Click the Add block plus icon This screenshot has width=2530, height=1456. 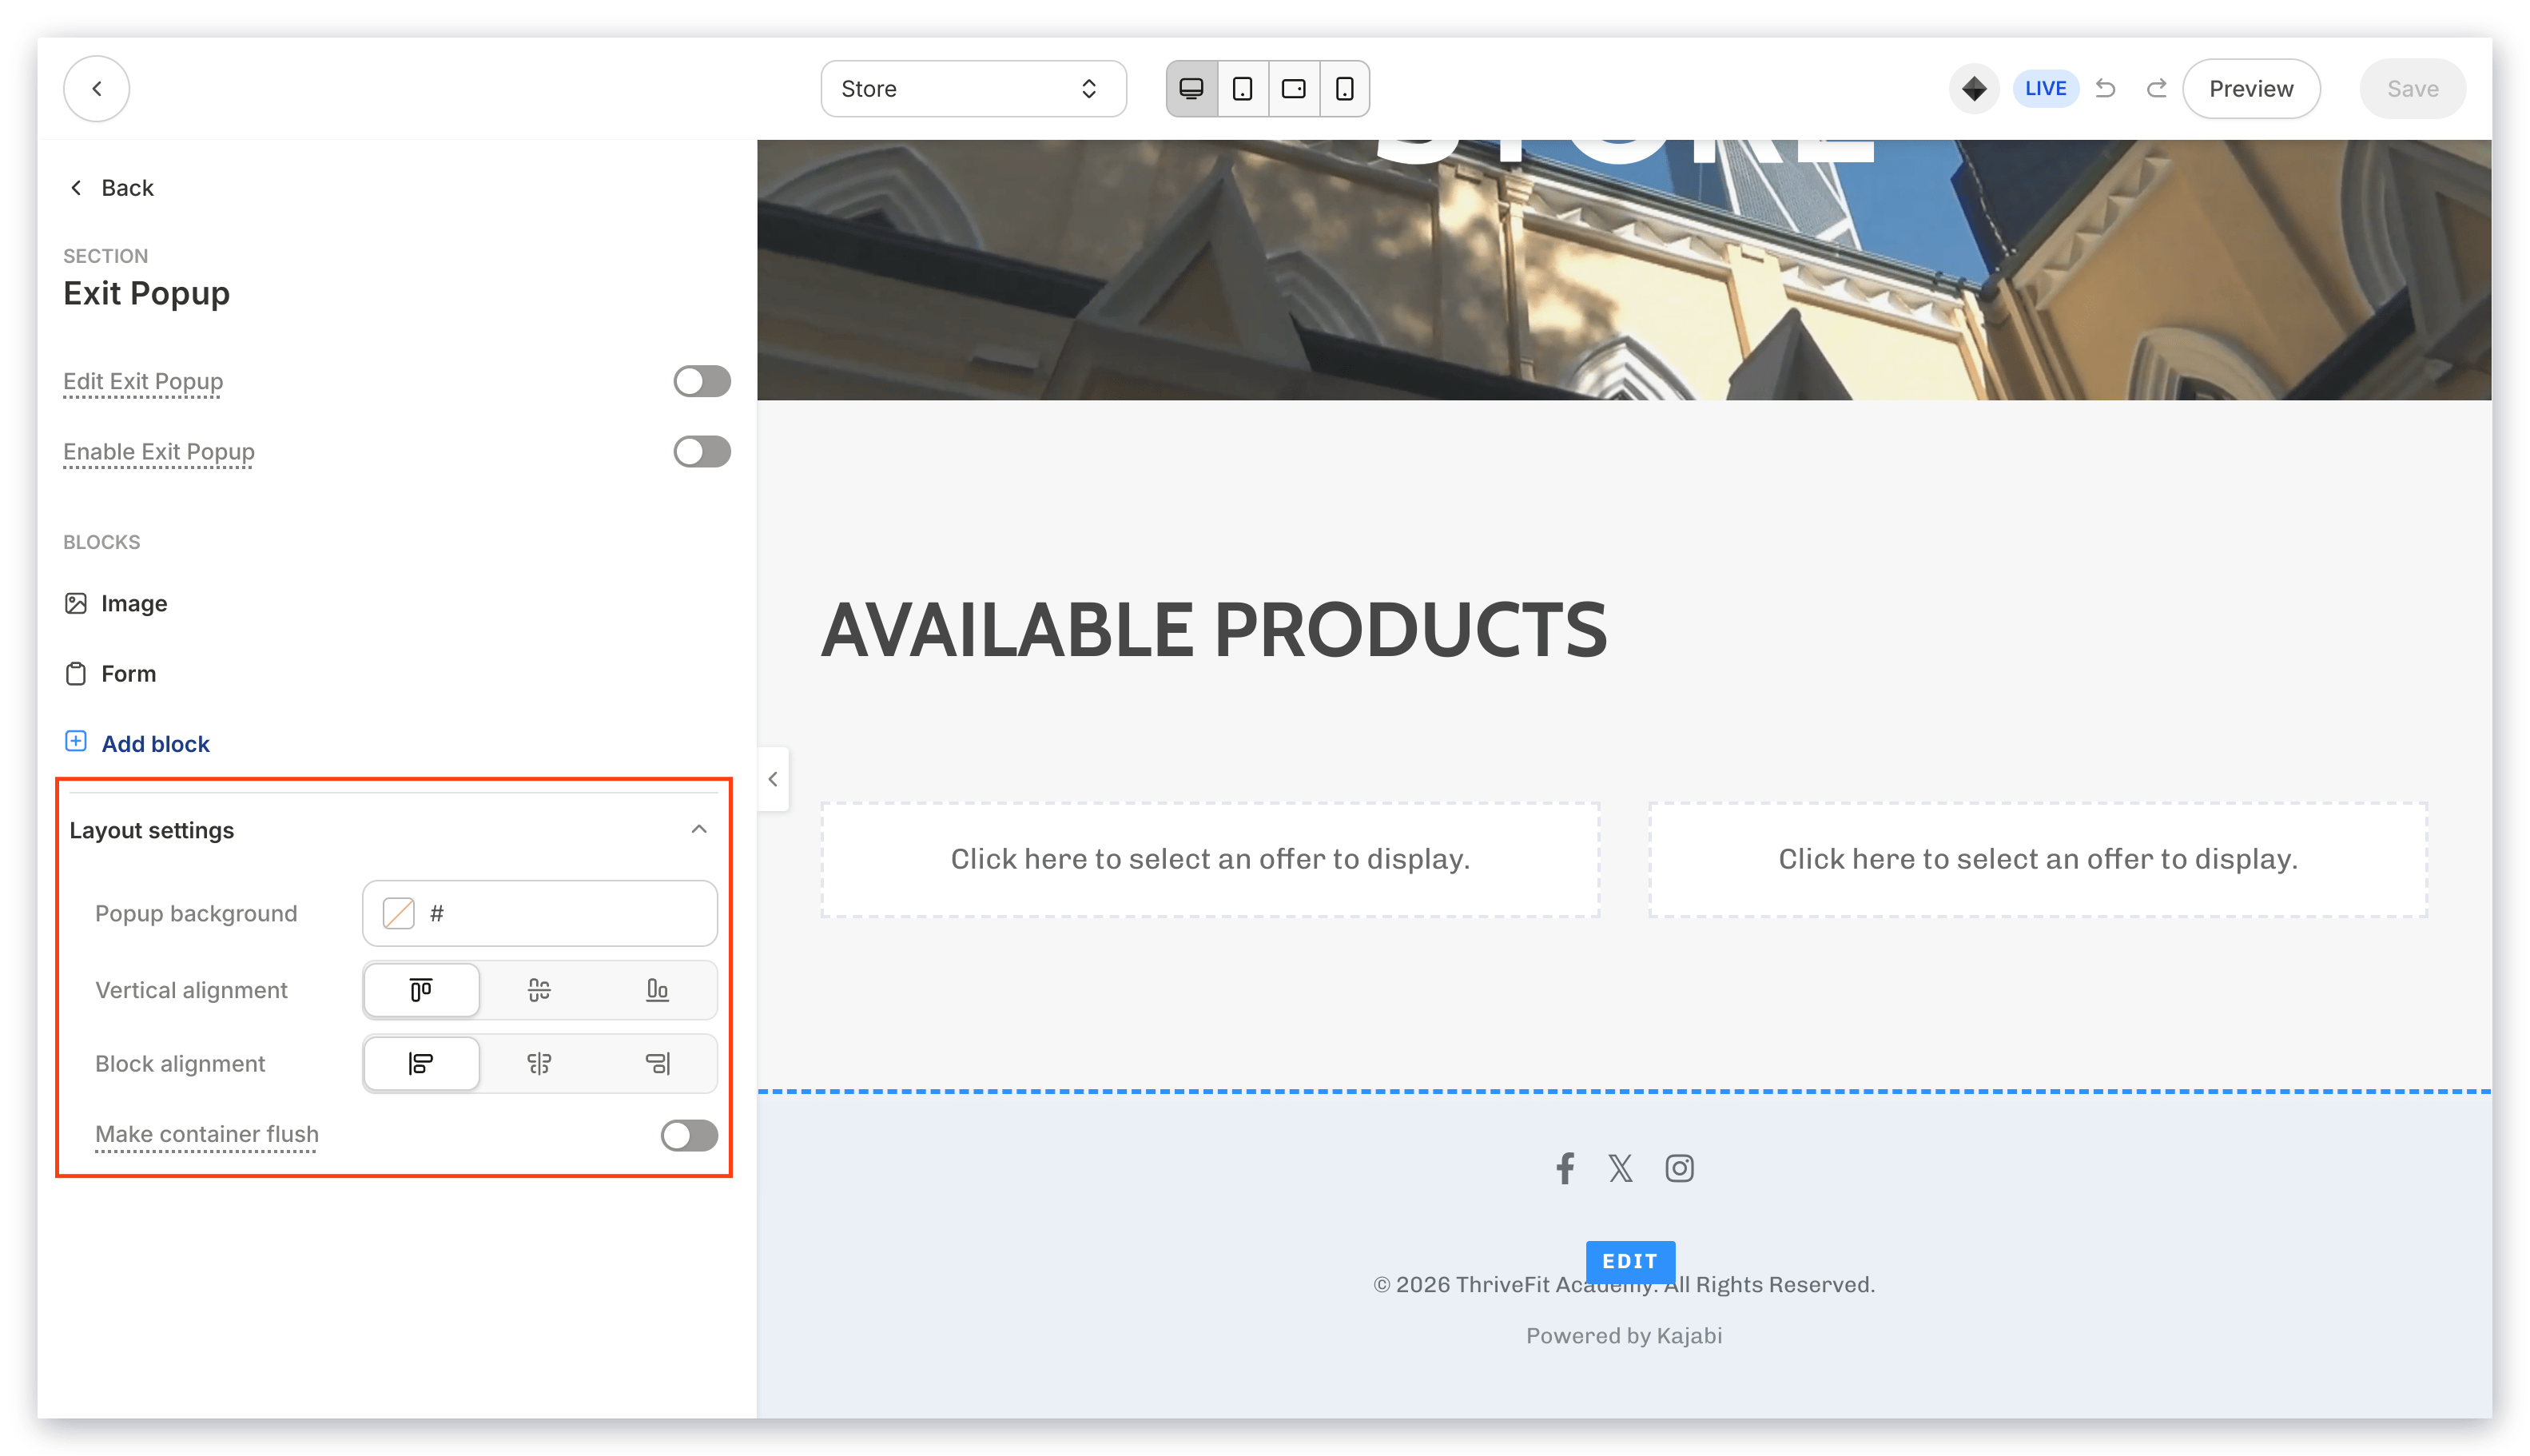click(x=75, y=741)
